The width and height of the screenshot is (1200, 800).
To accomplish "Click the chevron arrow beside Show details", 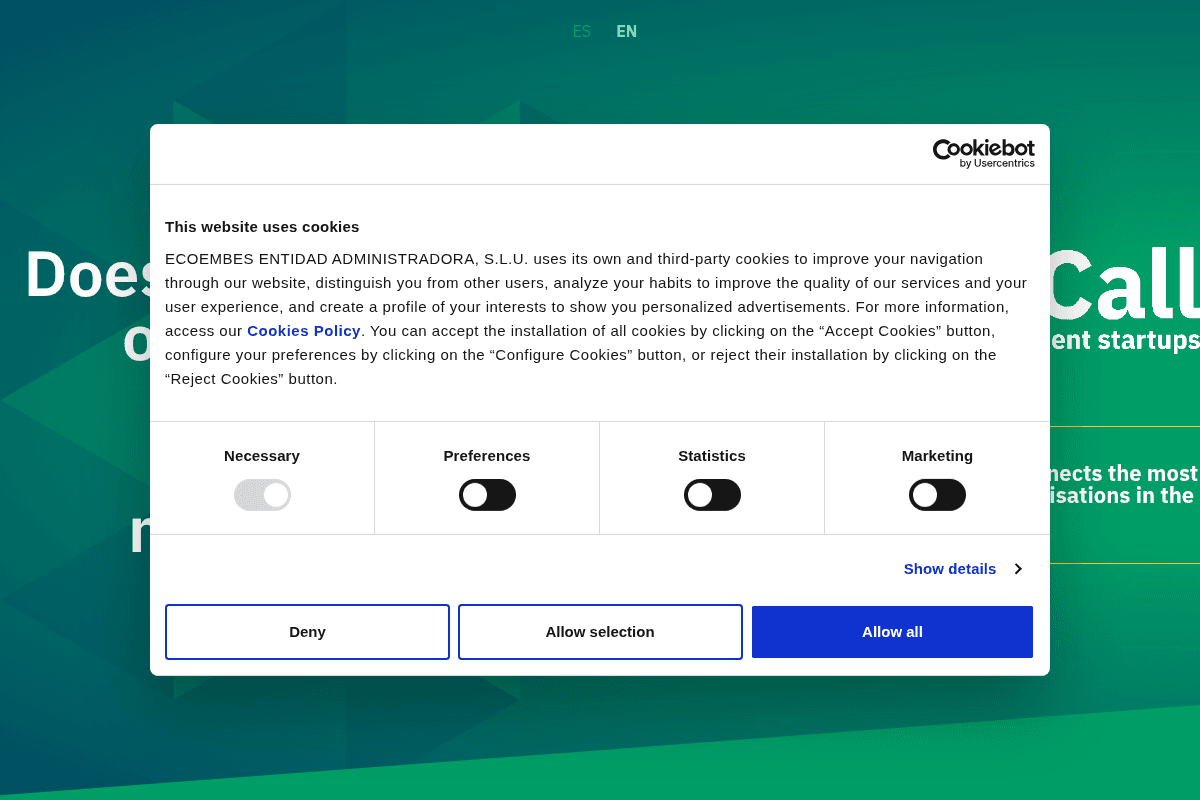I will pos(1018,569).
